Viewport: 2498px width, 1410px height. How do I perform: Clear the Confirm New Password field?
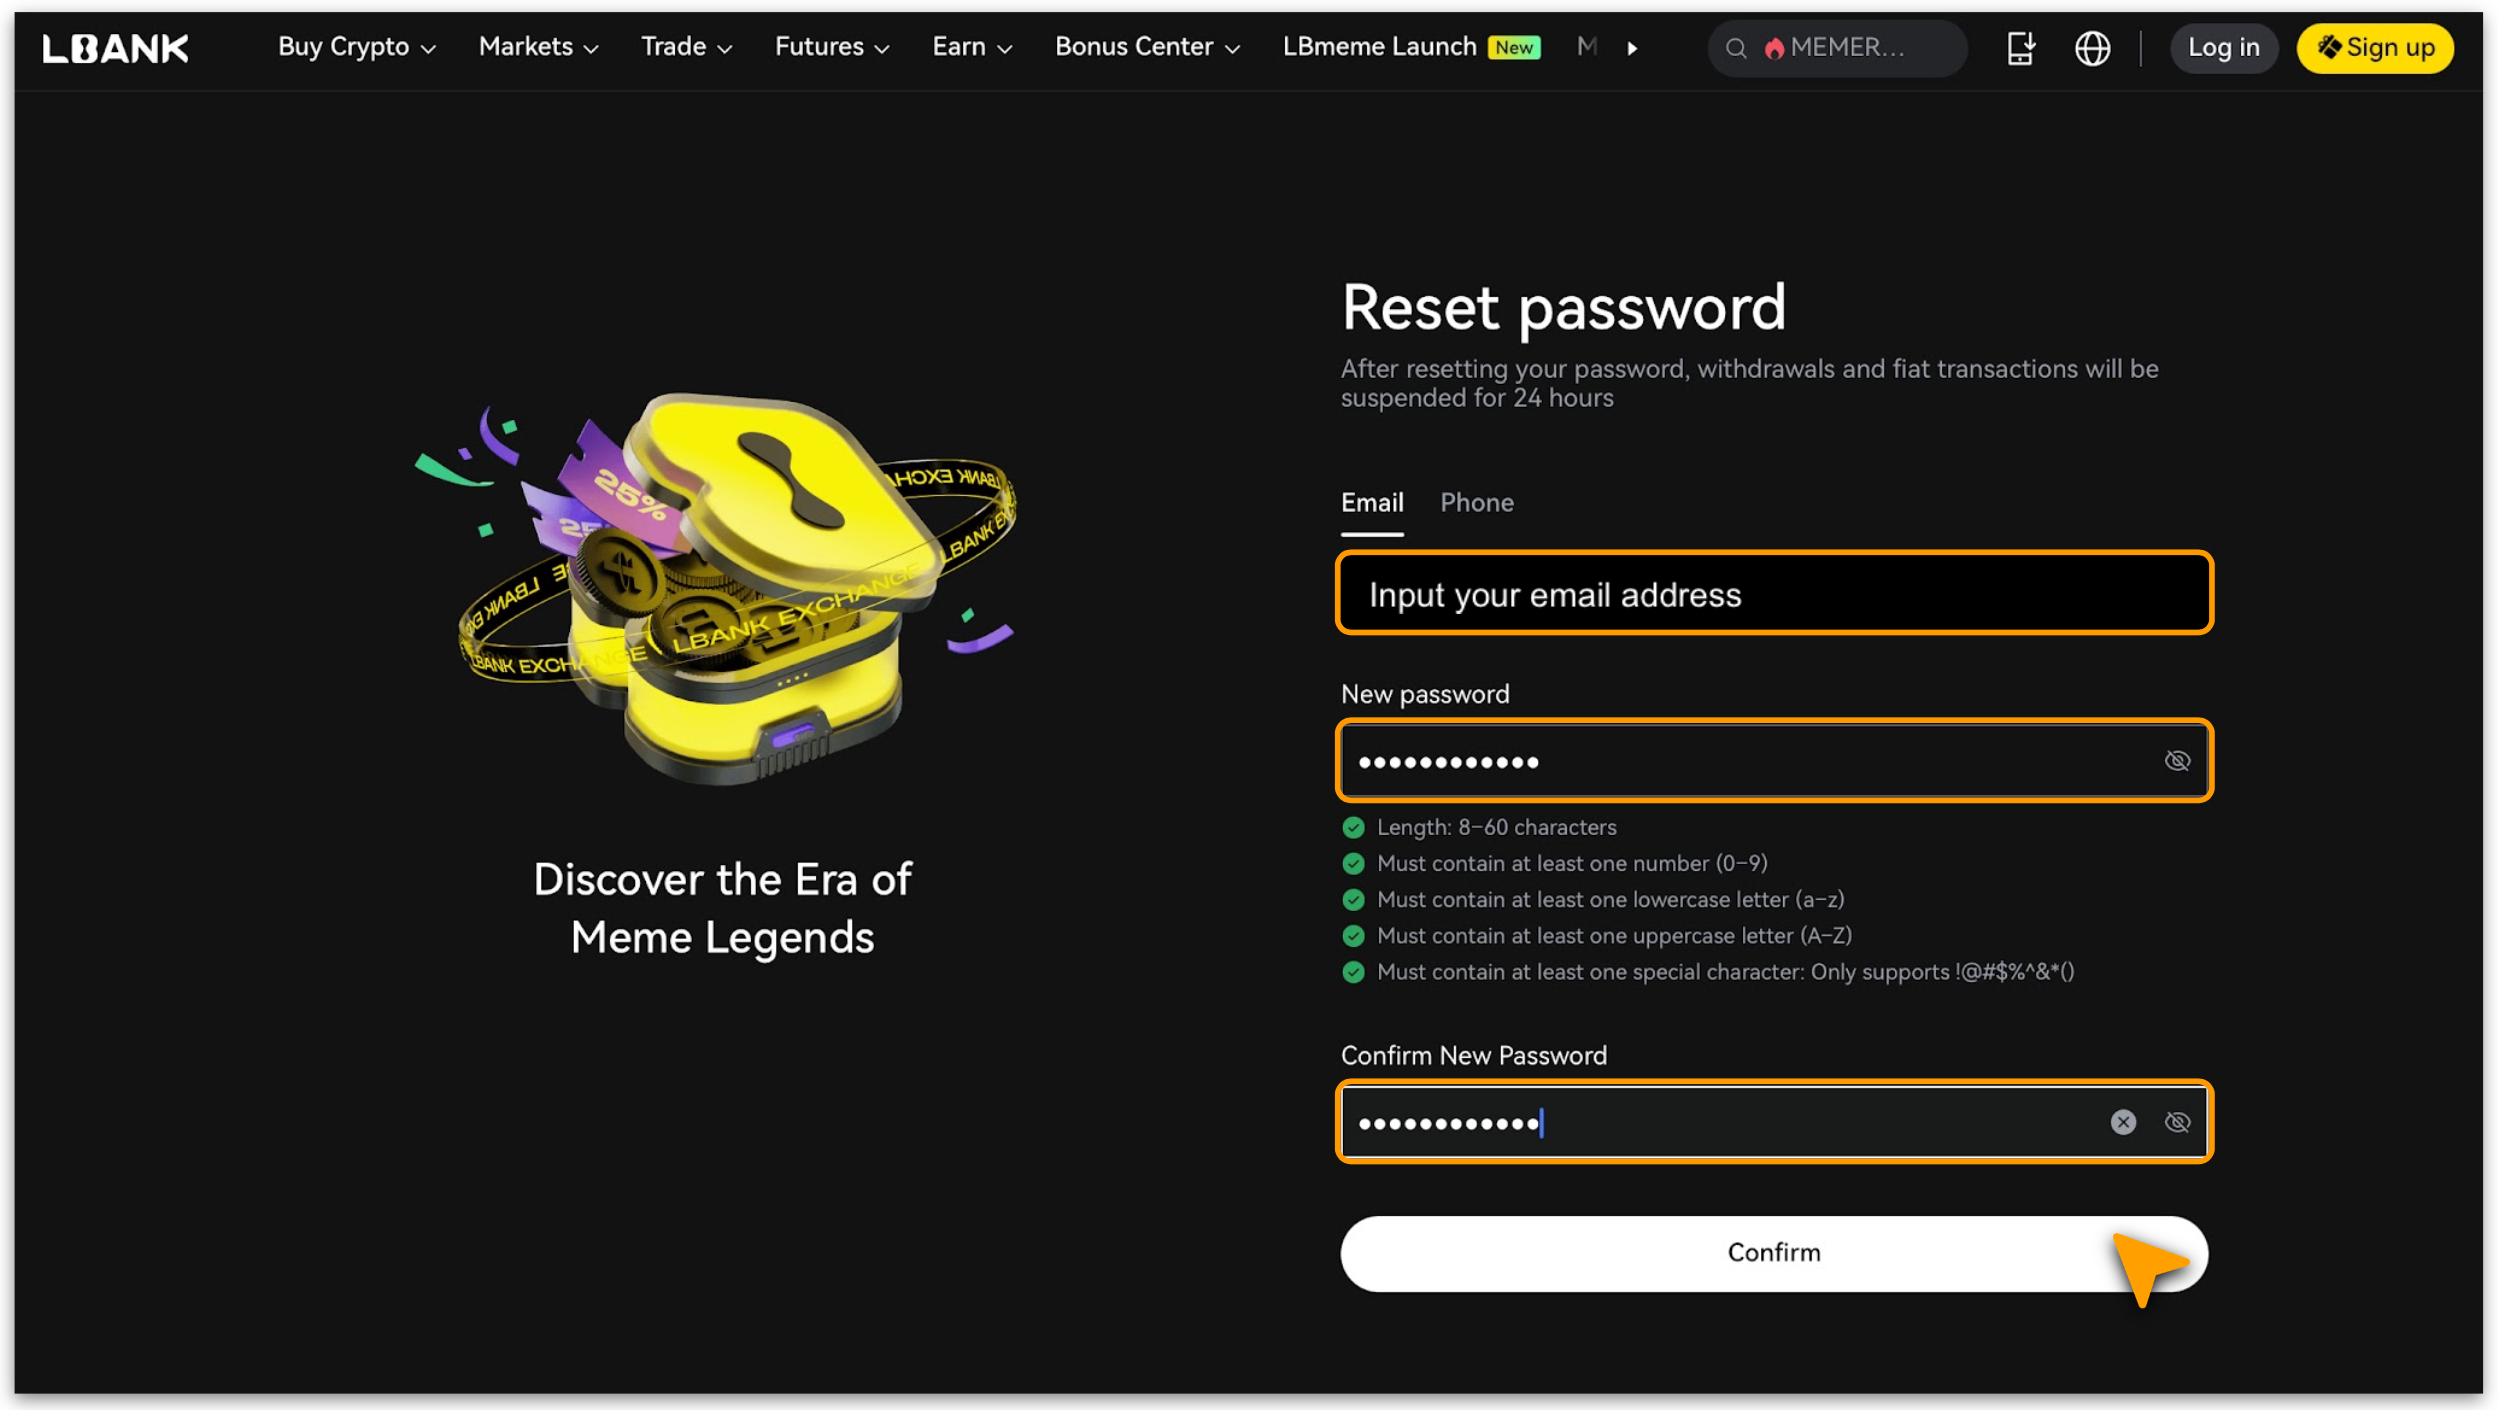[2123, 1122]
